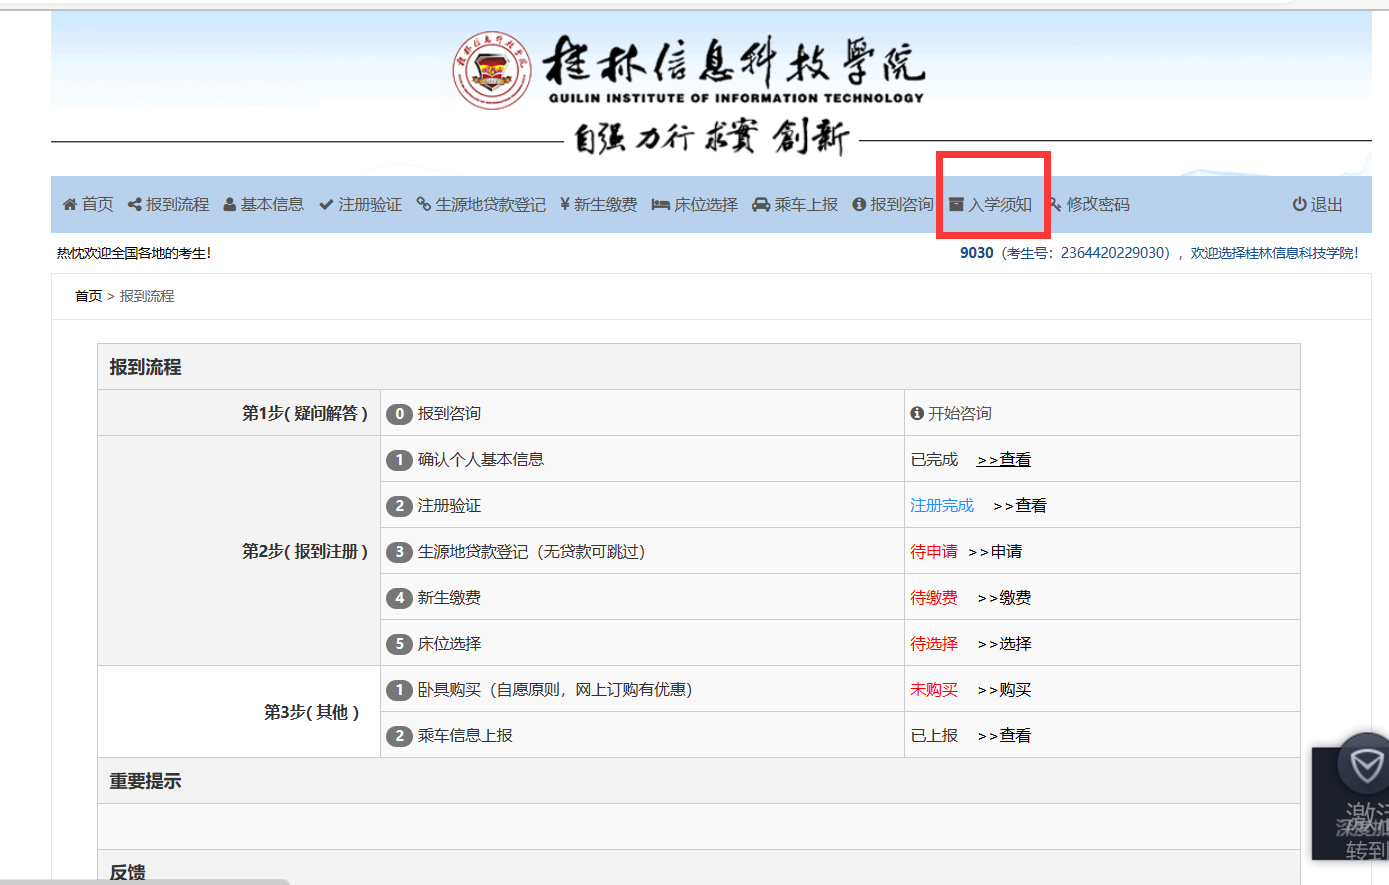Click the shield icon at bottom right

(x=1365, y=767)
